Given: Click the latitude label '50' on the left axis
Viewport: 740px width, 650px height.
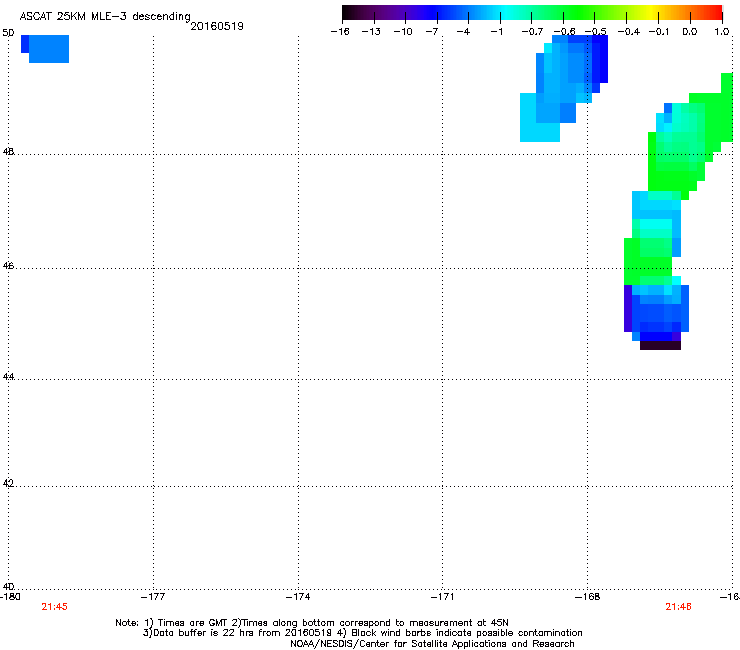Looking at the screenshot, I should [8, 33].
